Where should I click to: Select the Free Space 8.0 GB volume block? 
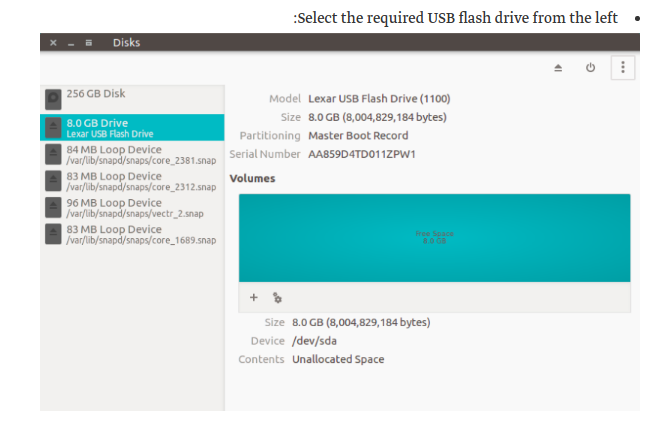434,238
